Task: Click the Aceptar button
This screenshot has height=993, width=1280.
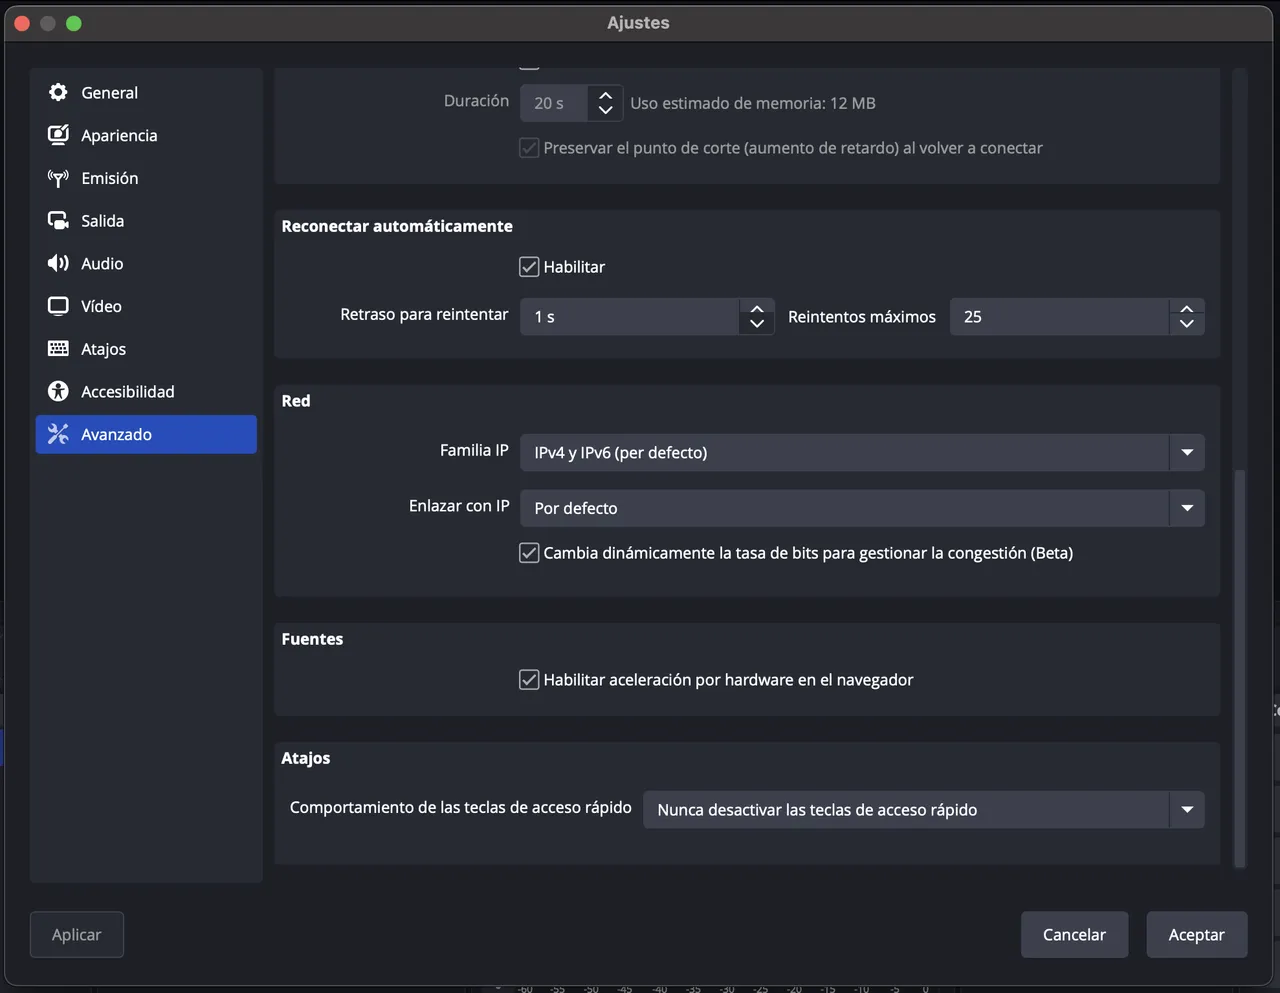Action: point(1196,934)
